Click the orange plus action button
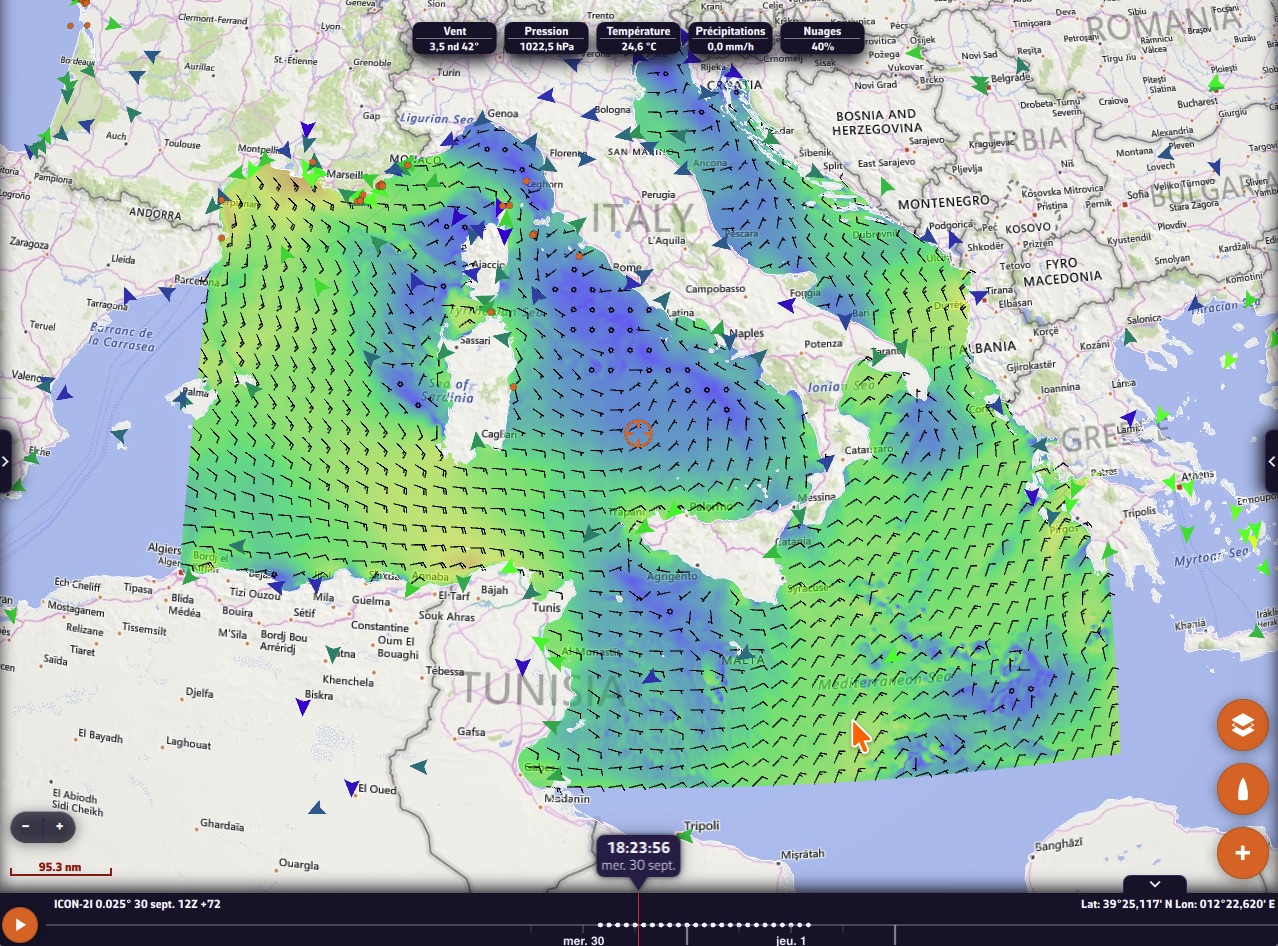The image size is (1278, 946). 1242,853
